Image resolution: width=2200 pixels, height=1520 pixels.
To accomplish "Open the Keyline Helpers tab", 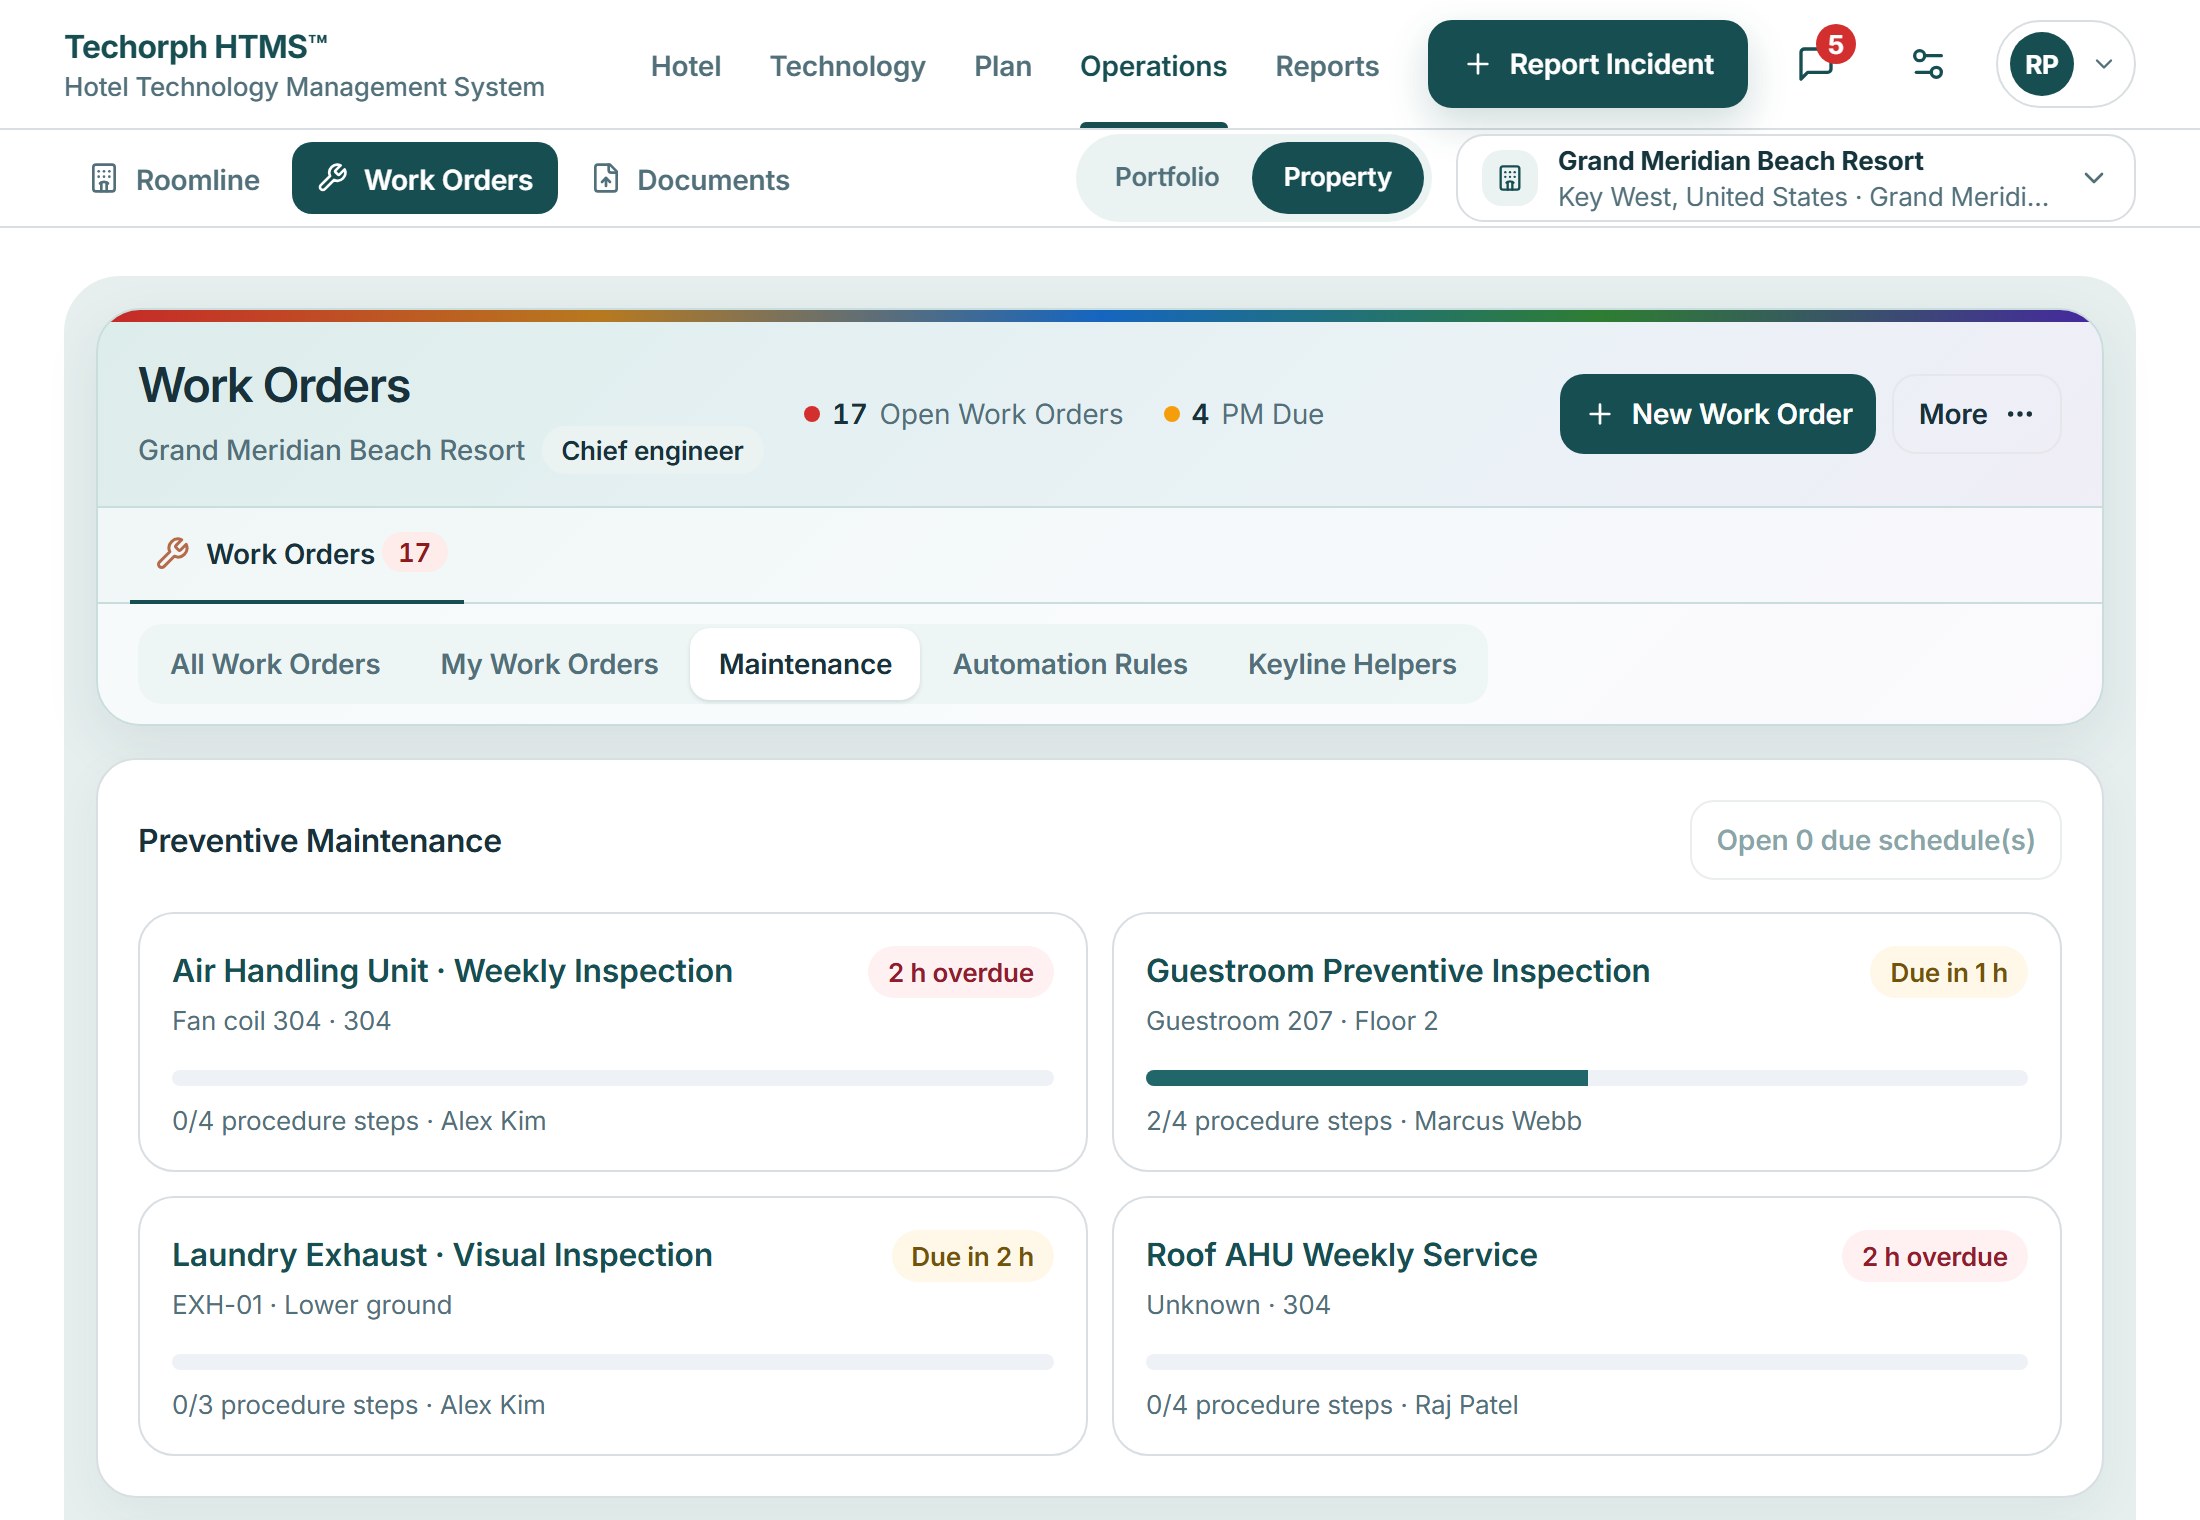I will [1352, 664].
